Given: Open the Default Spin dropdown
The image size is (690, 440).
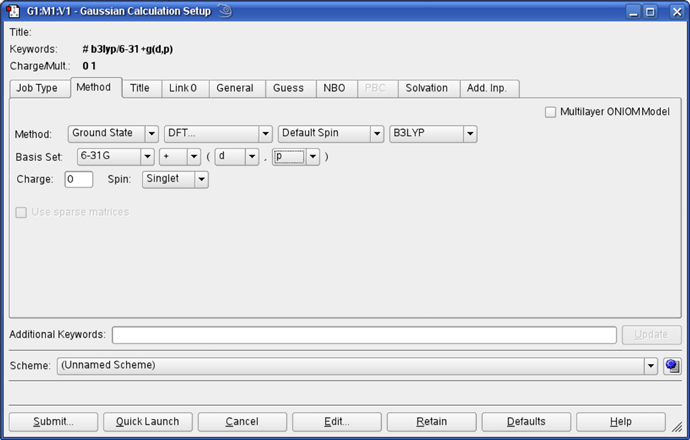Looking at the screenshot, I should coord(330,134).
